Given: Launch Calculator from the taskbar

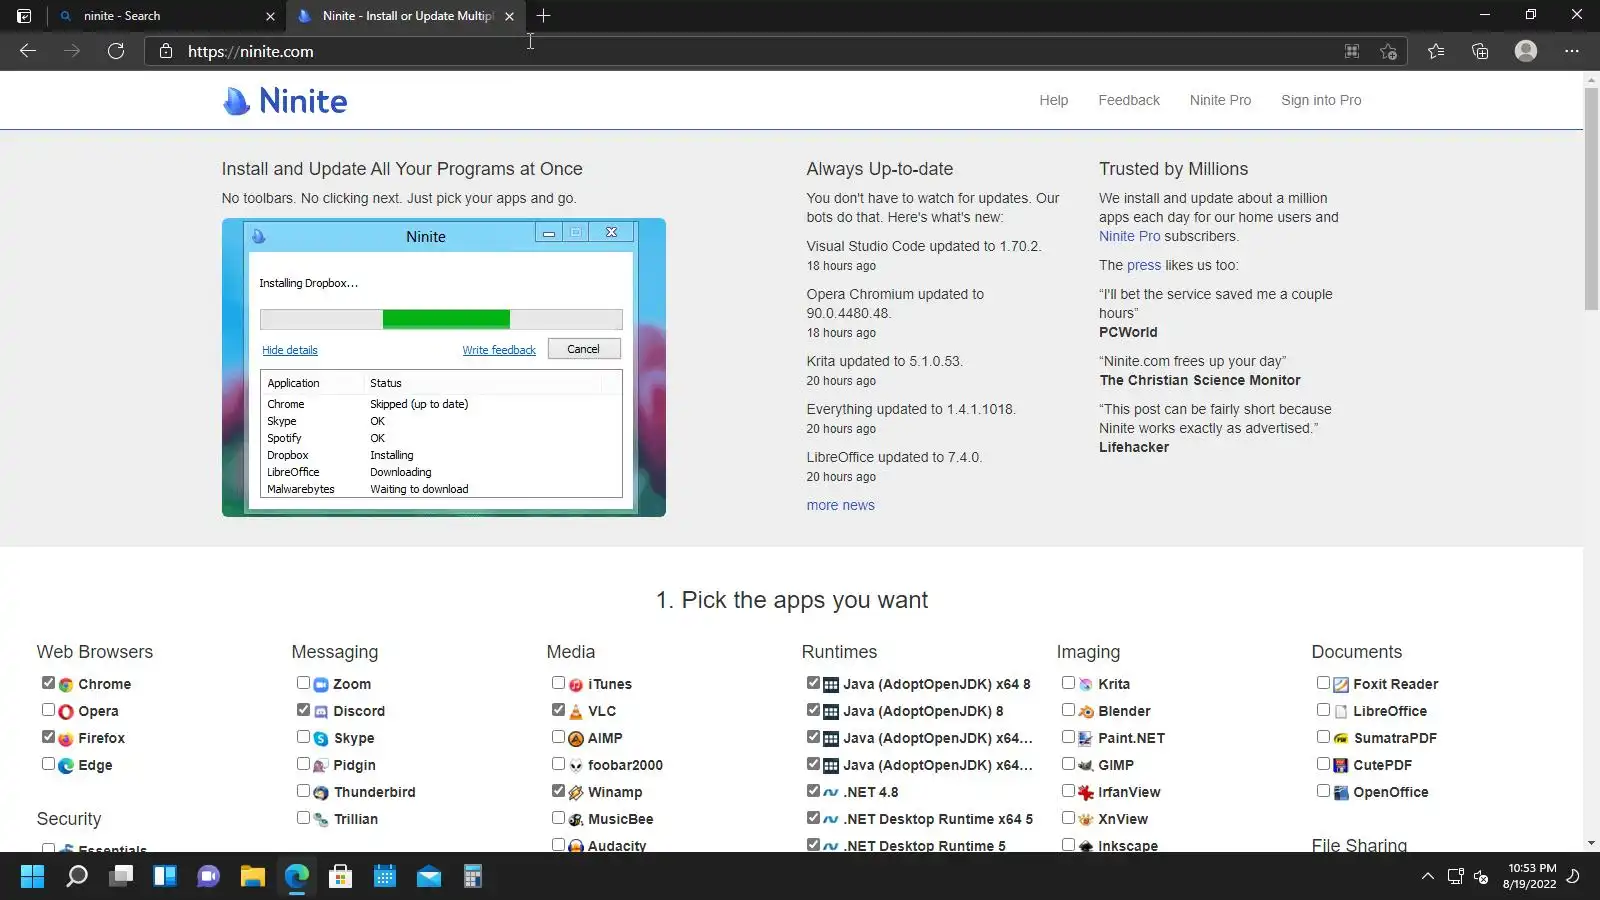Looking at the screenshot, I should click(x=472, y=877).
